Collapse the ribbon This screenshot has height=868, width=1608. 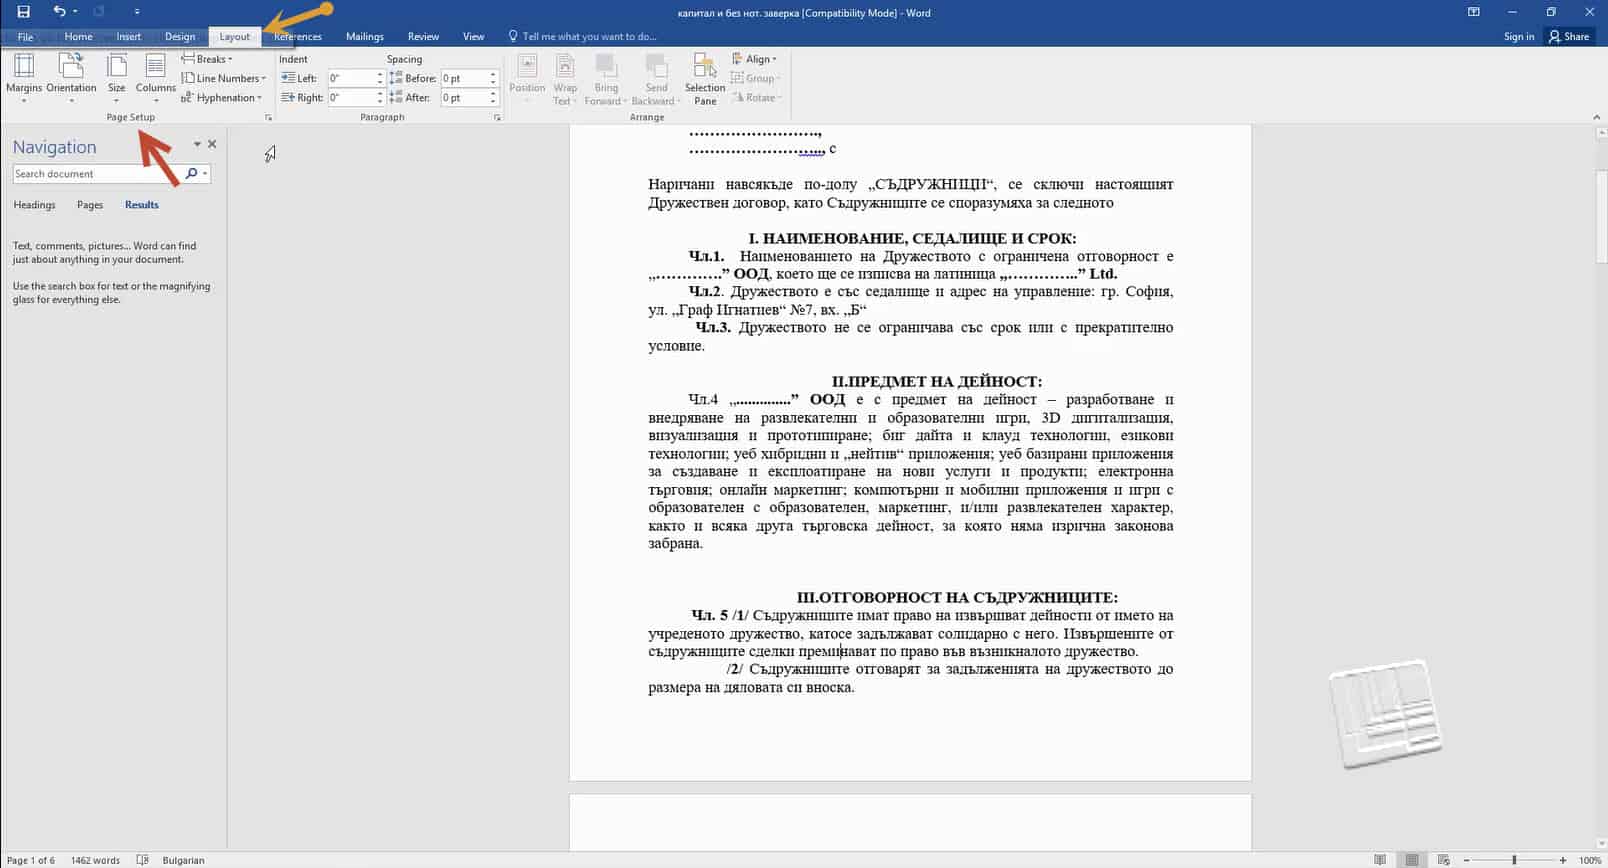pyautogui.click(x=1596, y=118)
